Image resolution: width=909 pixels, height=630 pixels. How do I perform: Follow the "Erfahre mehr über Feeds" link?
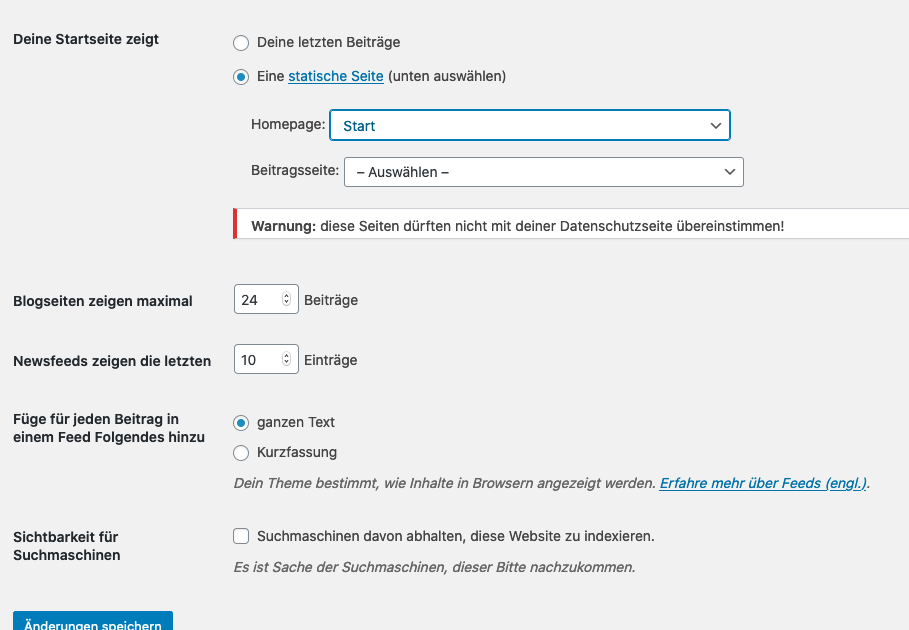click(763, 483)
